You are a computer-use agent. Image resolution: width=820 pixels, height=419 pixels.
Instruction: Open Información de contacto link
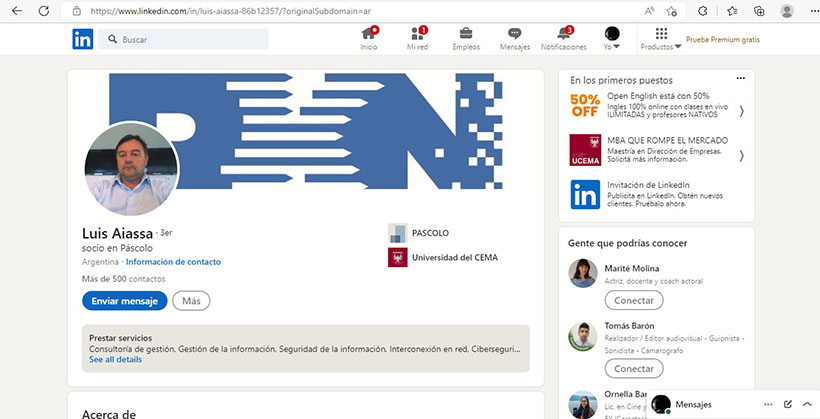(173, 262)
